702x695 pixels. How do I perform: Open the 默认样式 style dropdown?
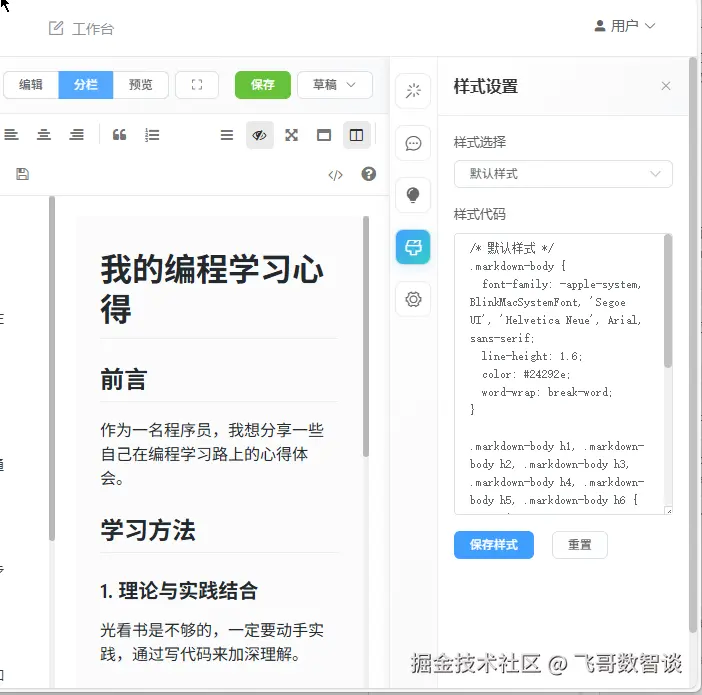(x=563, y=174)
